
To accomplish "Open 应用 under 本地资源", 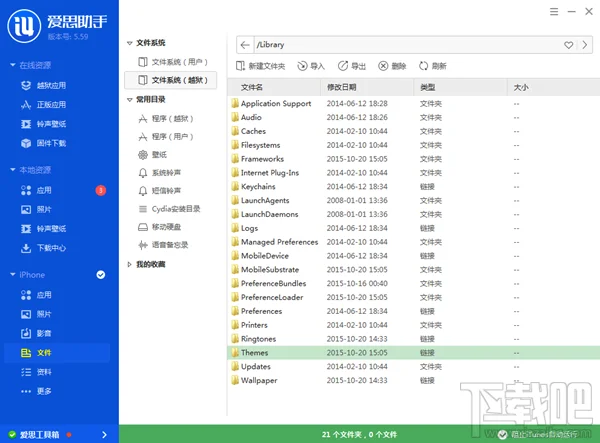I will [x=36, y=190].
